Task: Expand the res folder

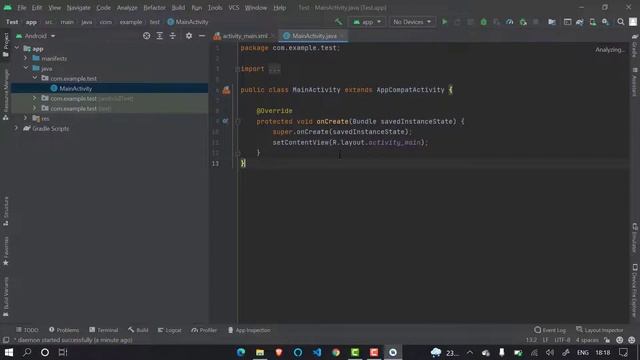Action: click(26, 118)
